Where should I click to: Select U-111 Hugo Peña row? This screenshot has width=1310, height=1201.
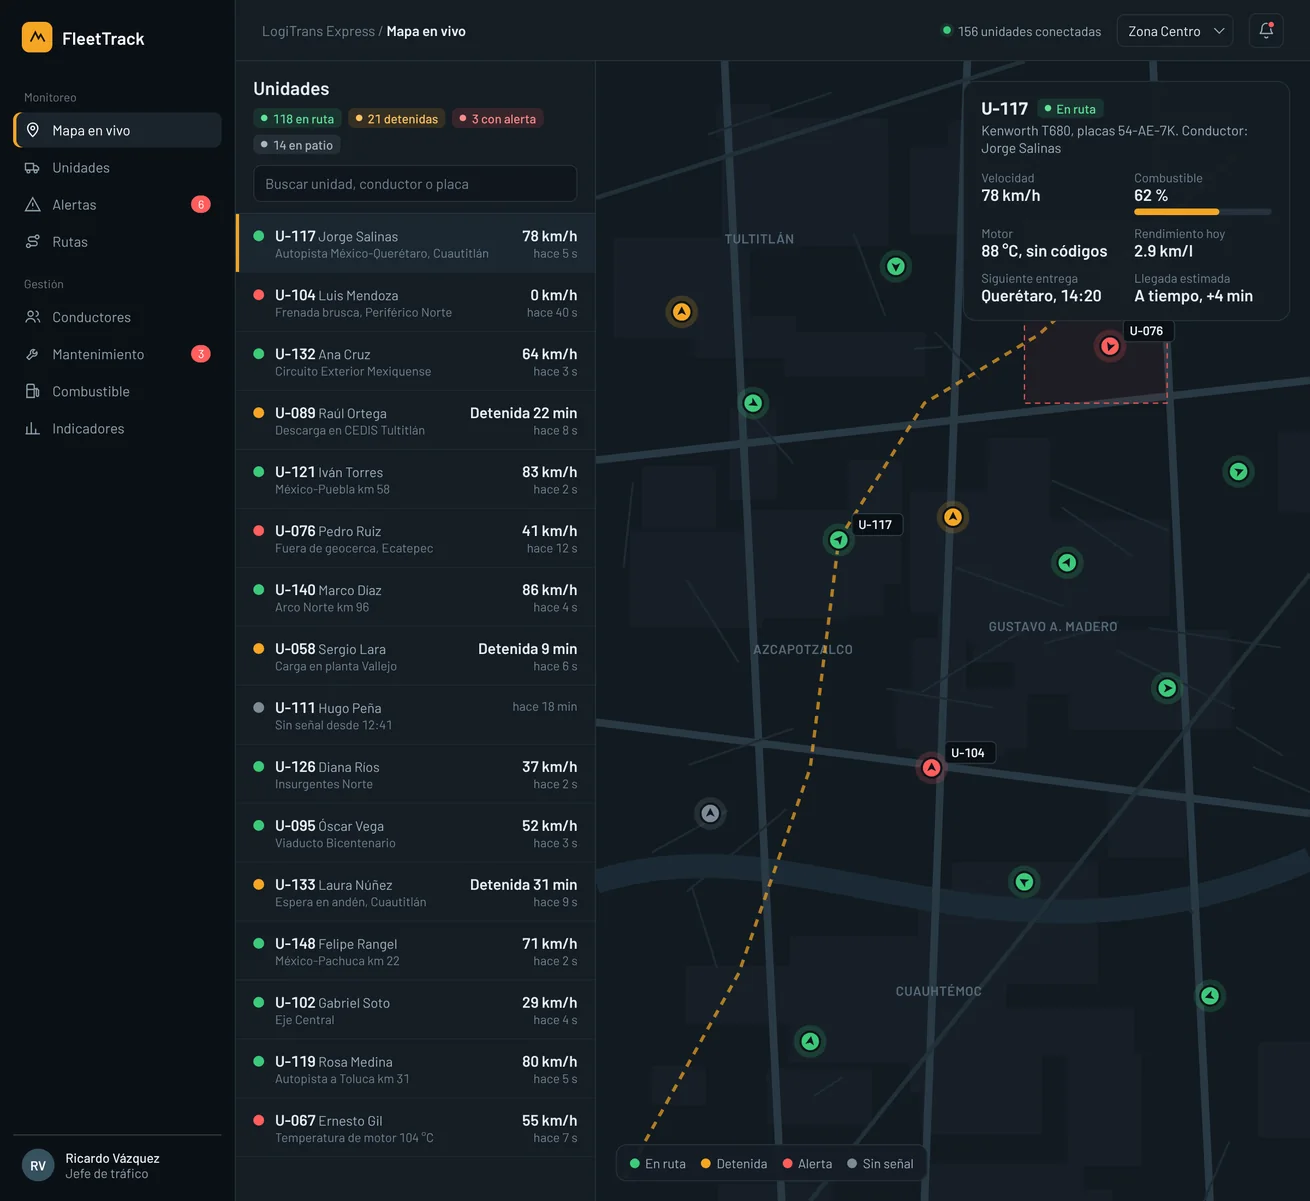[x=415, y=715]
